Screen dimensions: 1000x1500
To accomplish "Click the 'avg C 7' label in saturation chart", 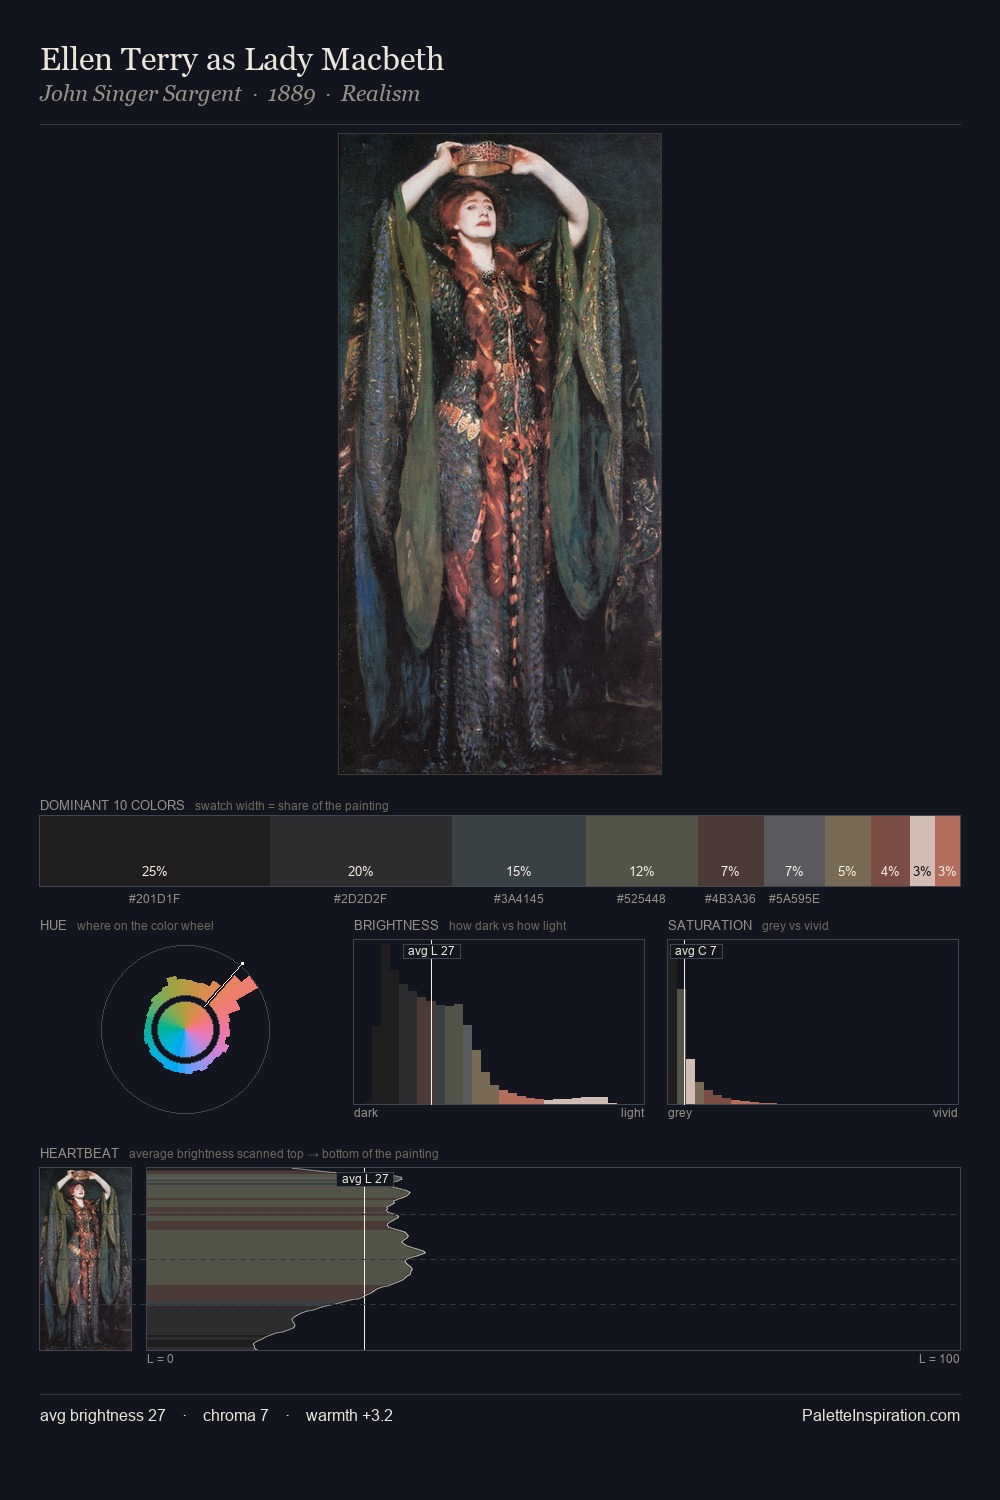I will 696,951.
